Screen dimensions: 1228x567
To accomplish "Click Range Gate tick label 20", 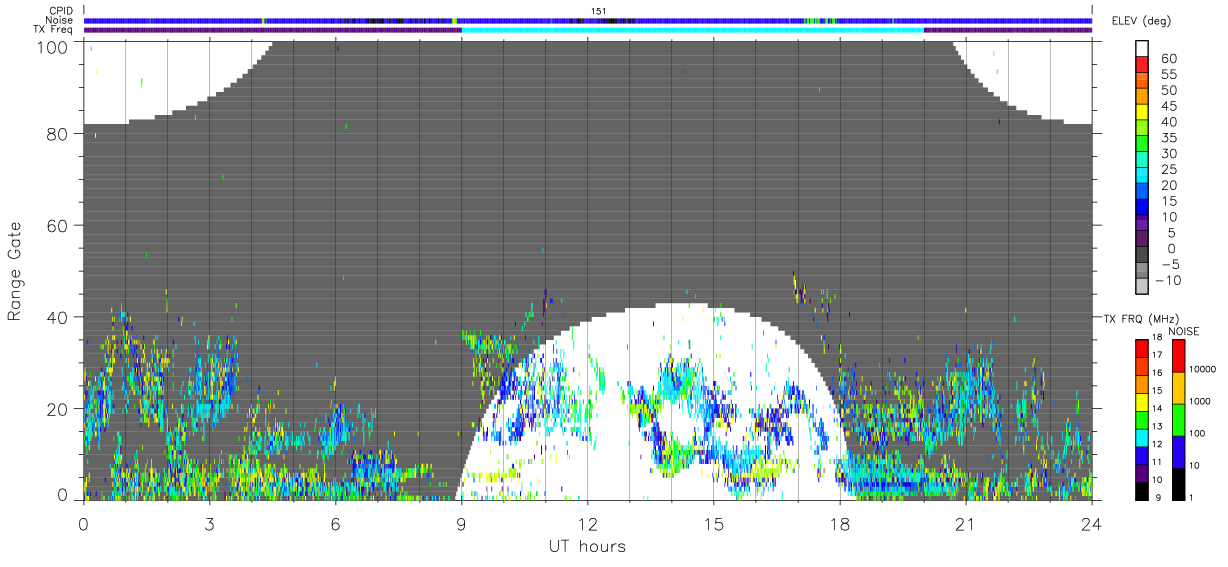I will (60, 409).
